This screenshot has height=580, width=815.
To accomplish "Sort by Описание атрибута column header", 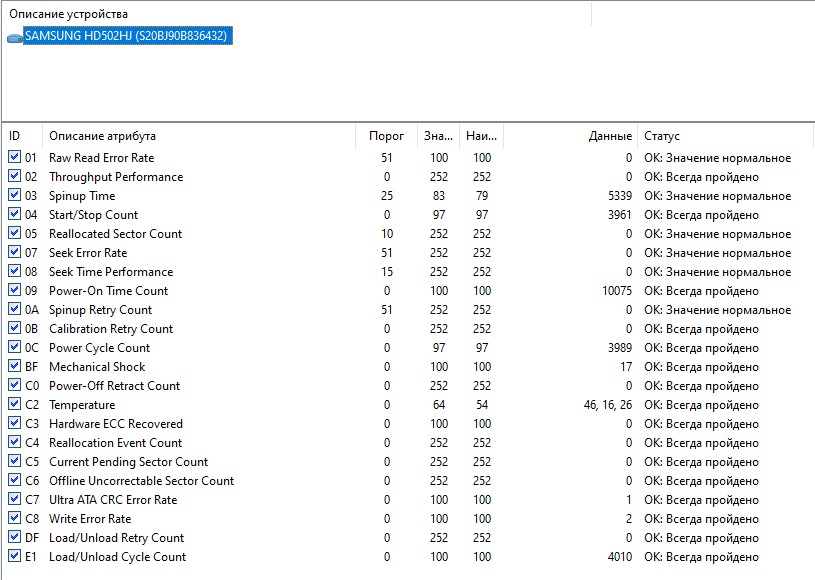I will click(x=102, y=136).
